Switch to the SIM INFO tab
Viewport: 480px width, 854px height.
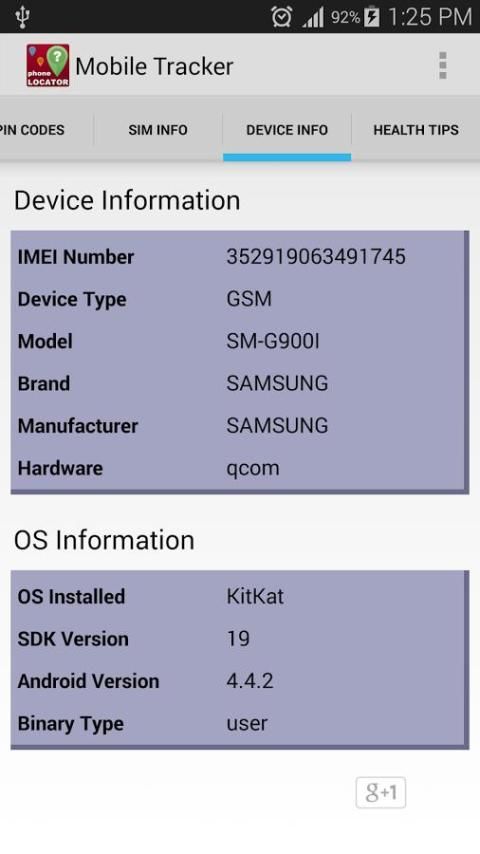click(x=158, y=130)
